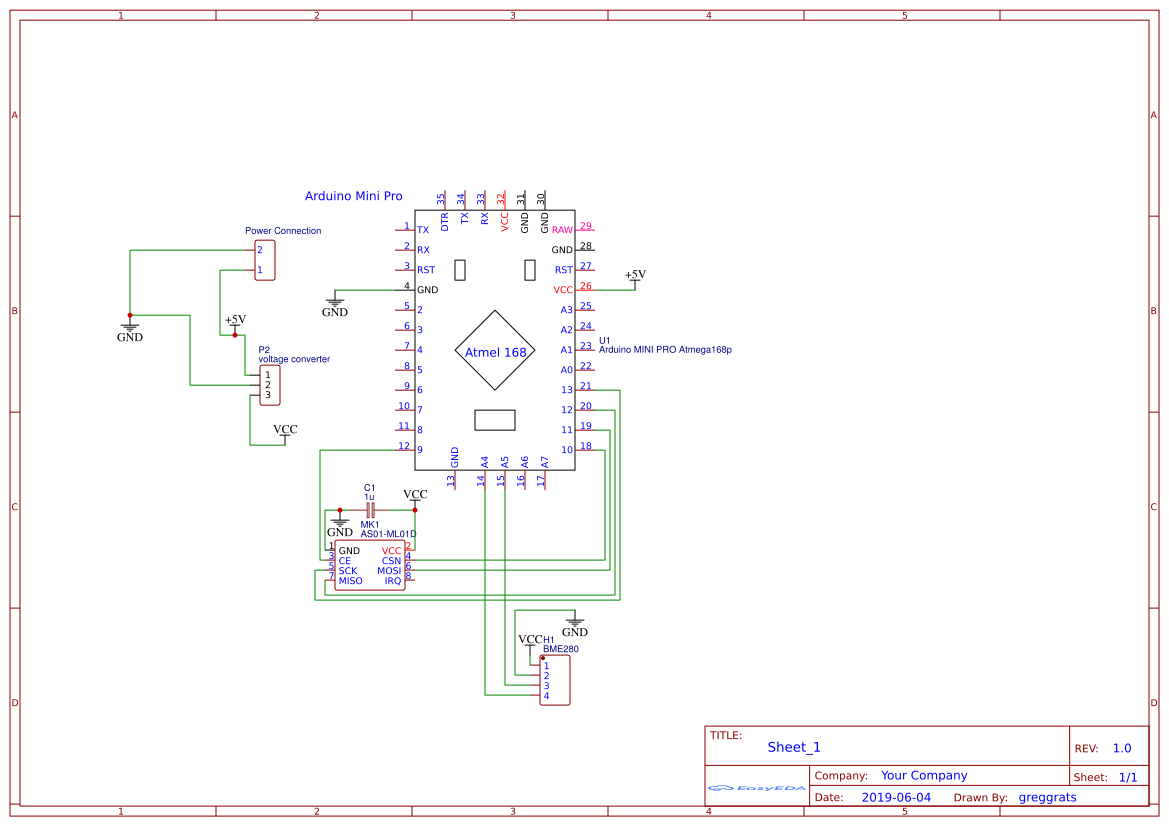Select the Atmel 168 diamond chip symbol

[495, 350]
